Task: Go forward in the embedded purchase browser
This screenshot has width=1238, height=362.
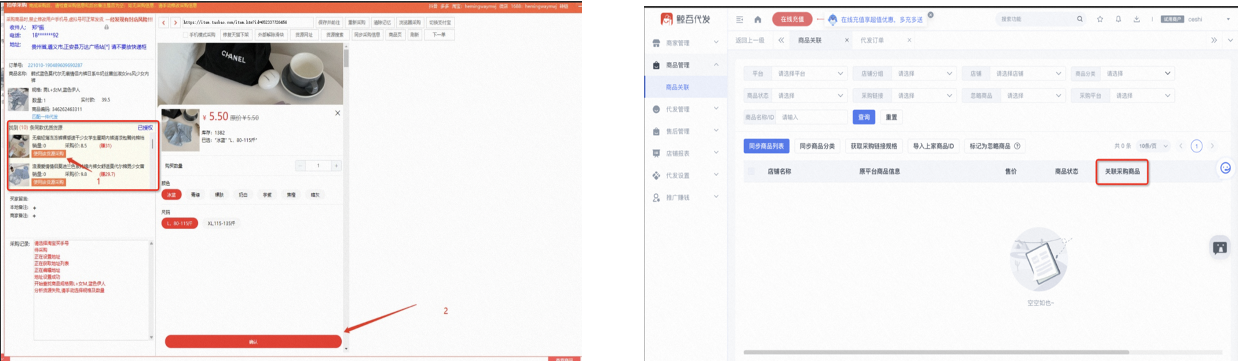Action: 176,23
